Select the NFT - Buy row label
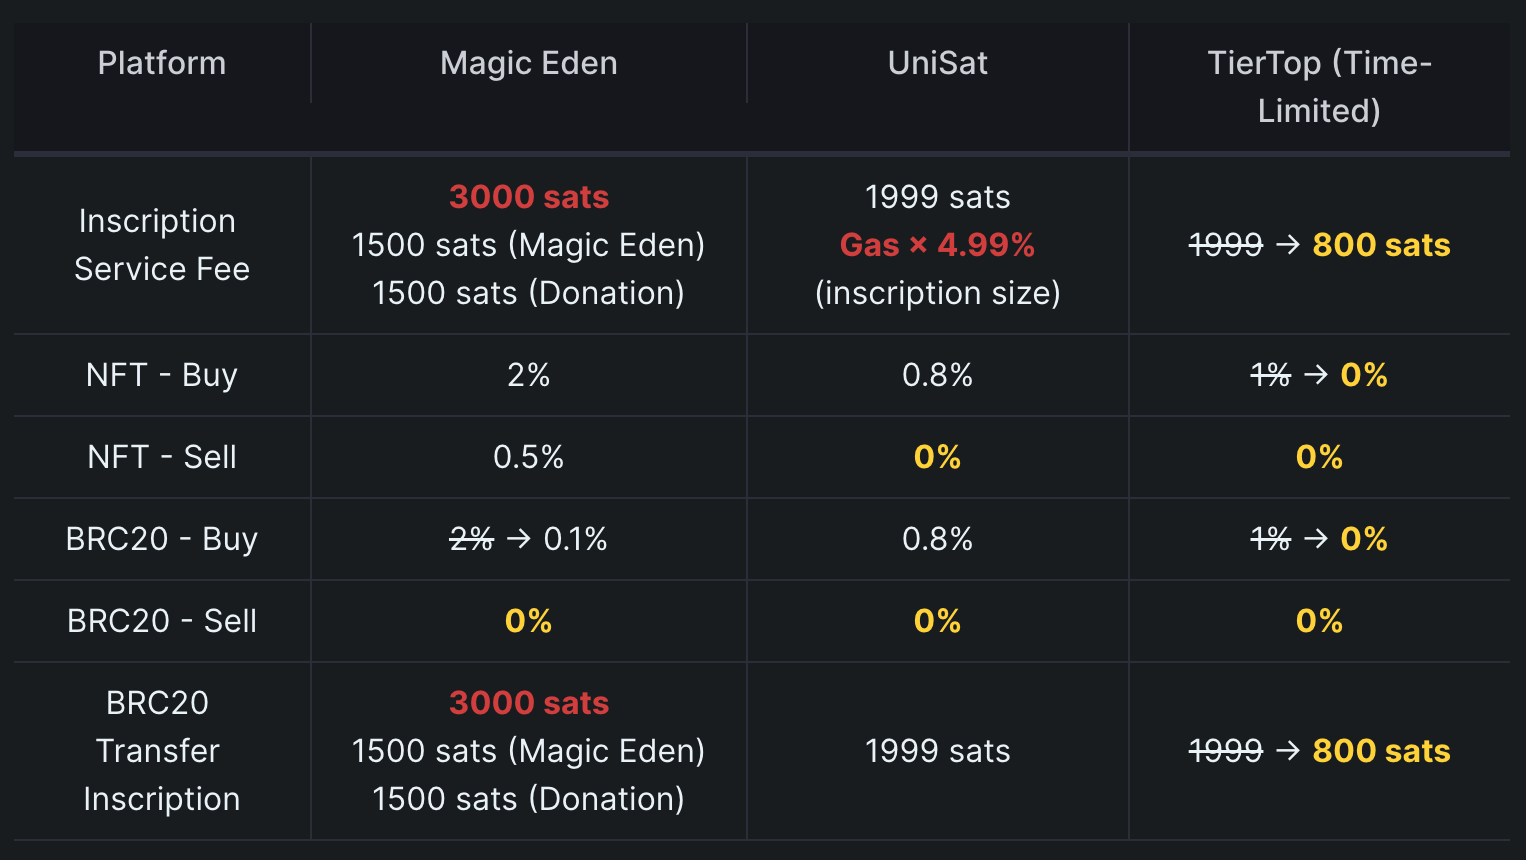Screen dimensions: 1526x860 point(162,375)
